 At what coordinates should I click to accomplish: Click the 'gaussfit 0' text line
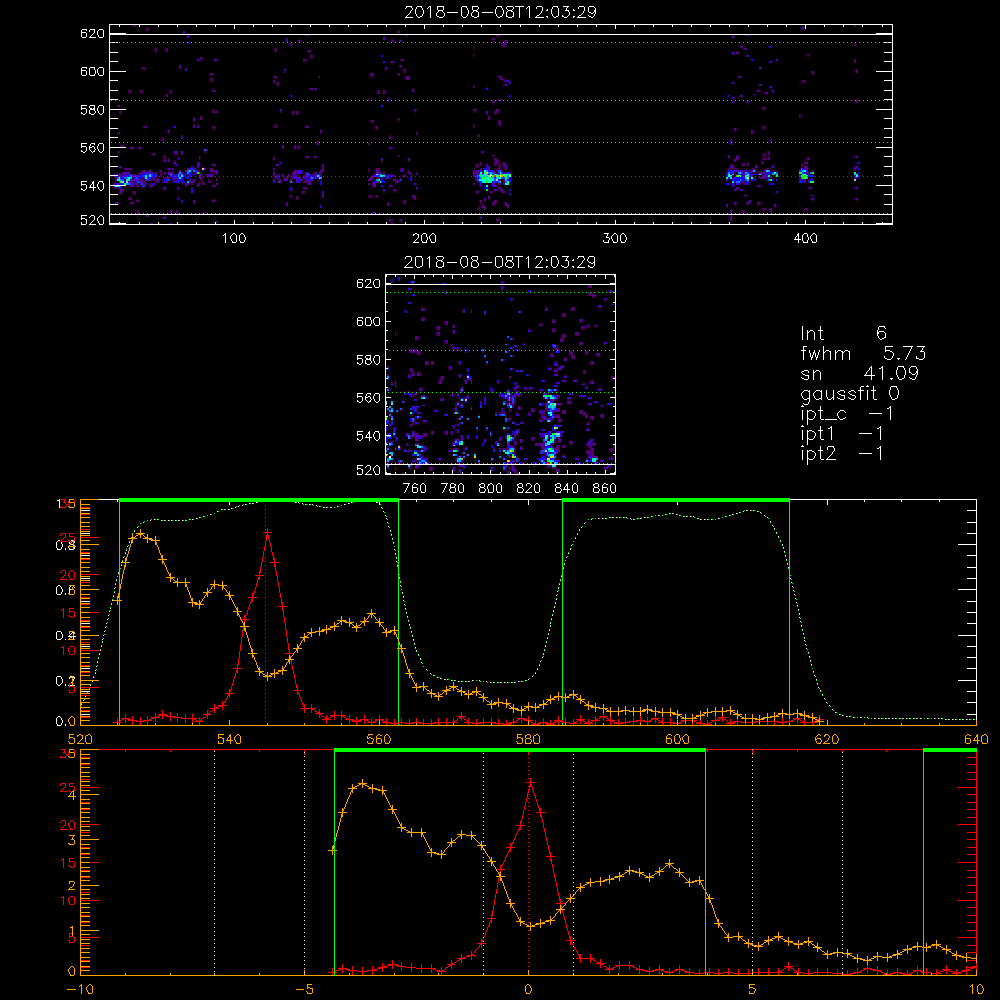pos(849,393)
